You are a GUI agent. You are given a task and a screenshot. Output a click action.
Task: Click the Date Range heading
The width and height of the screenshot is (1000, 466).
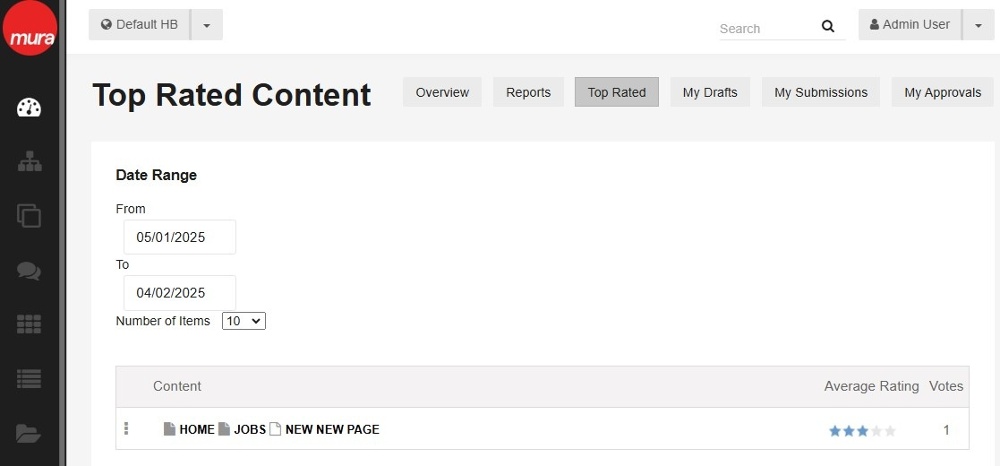(x=156, y=175)
